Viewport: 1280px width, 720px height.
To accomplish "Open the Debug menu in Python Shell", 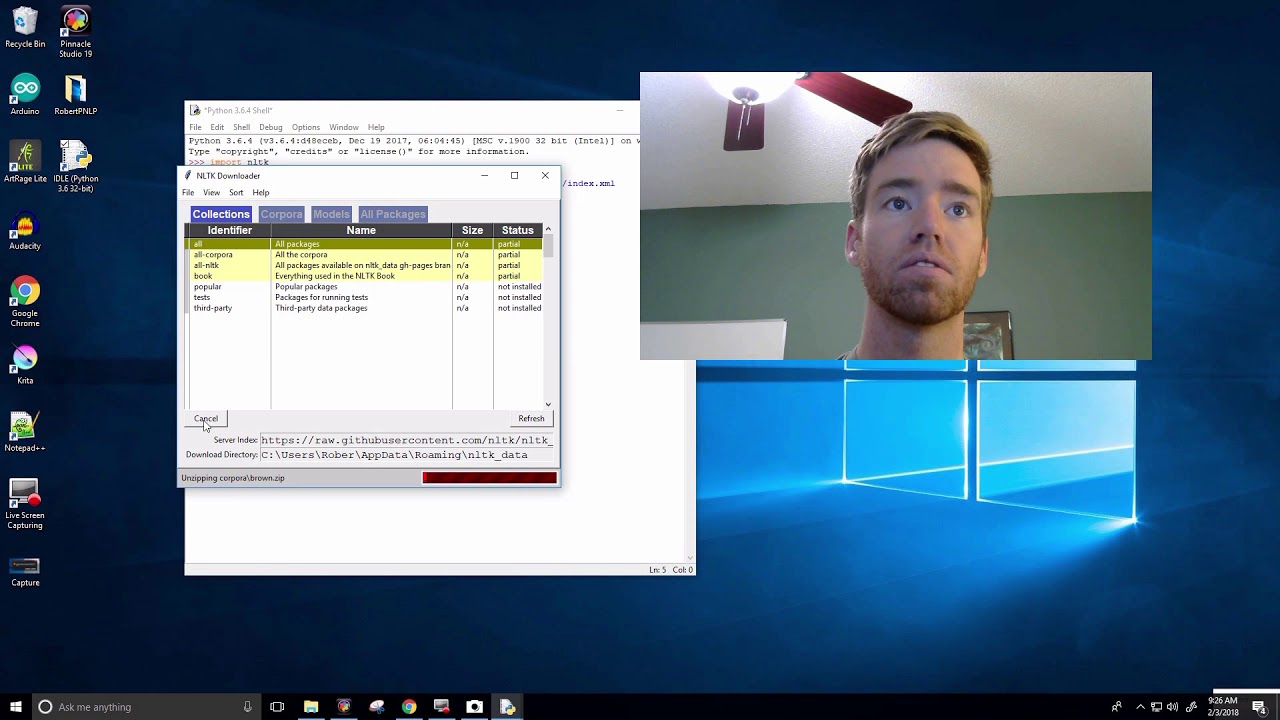I will pos(271,127).
